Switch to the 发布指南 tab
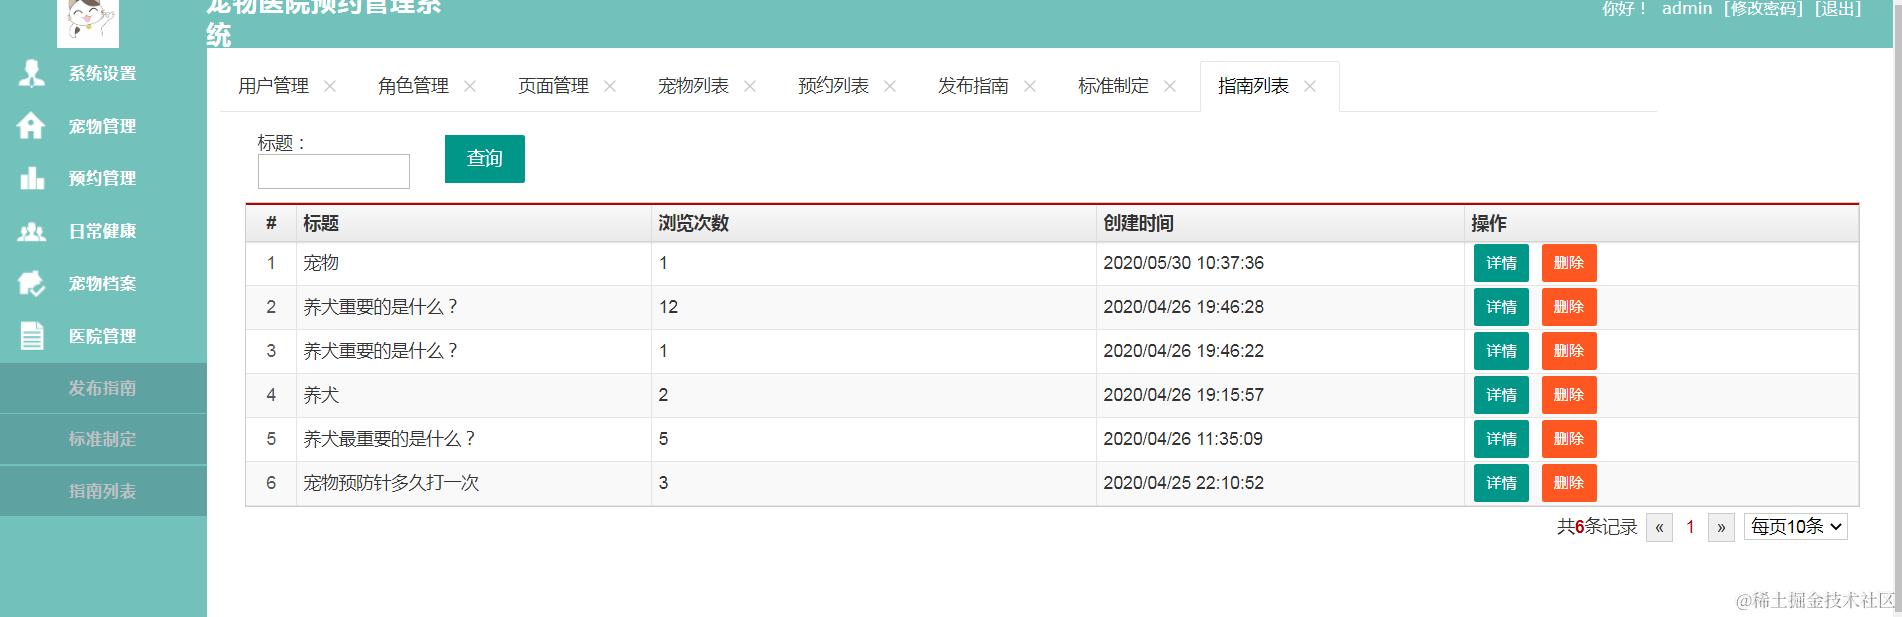The image size is (1902, 617). pyautogui.click(x=973, y=86)
